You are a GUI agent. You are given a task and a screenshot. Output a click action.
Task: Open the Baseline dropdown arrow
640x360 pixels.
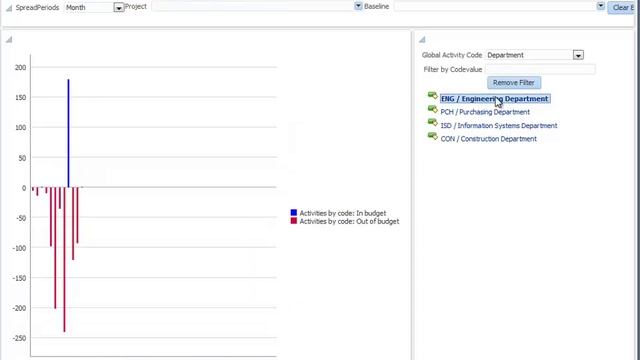(x=600, y=6)
